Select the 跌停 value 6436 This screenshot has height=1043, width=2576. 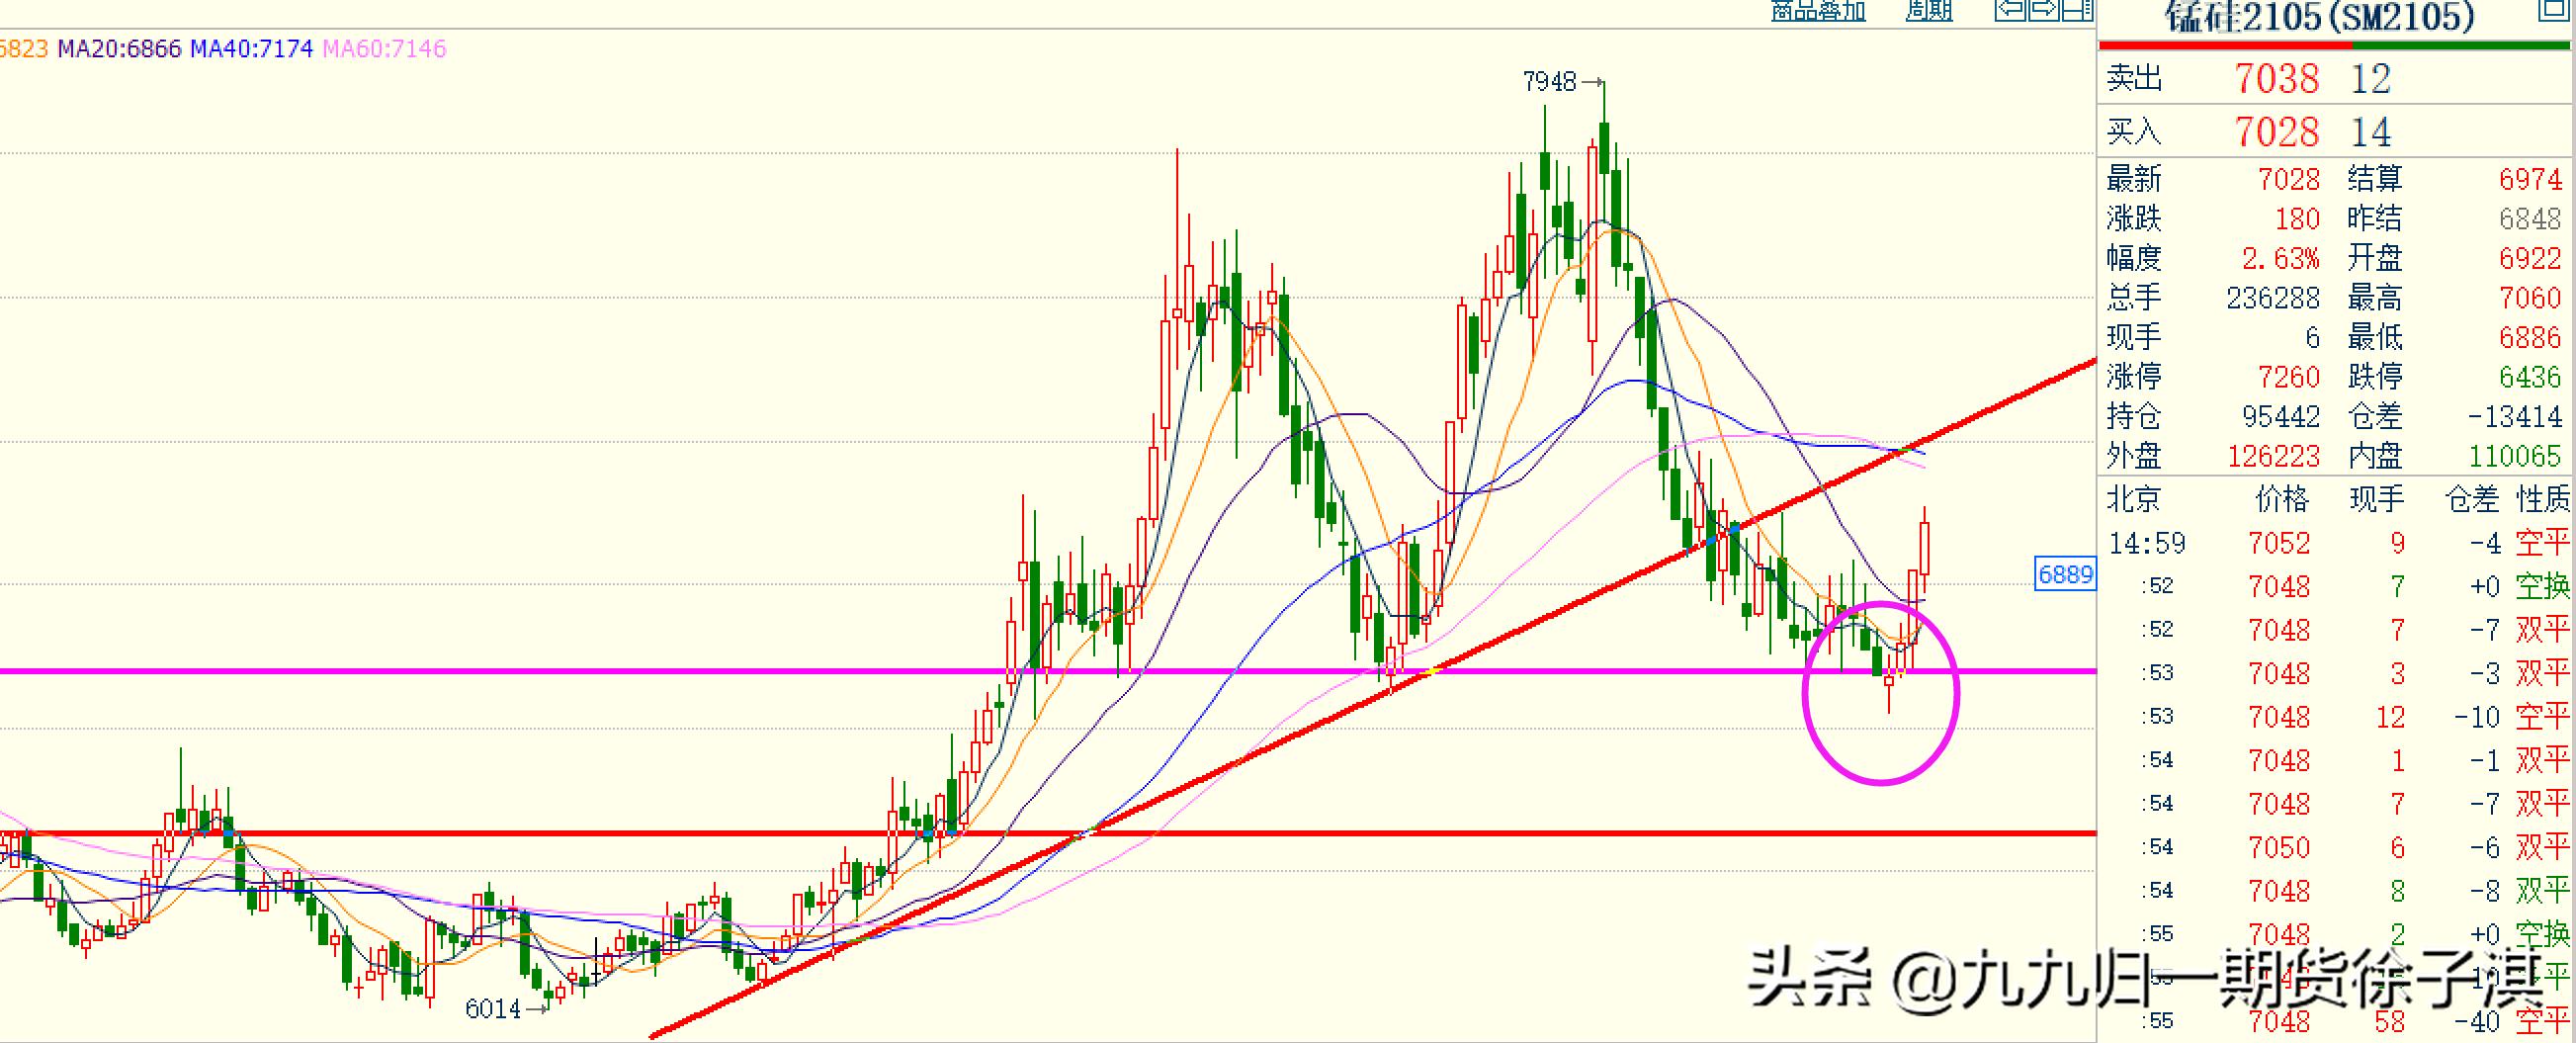click(2530, 377)
